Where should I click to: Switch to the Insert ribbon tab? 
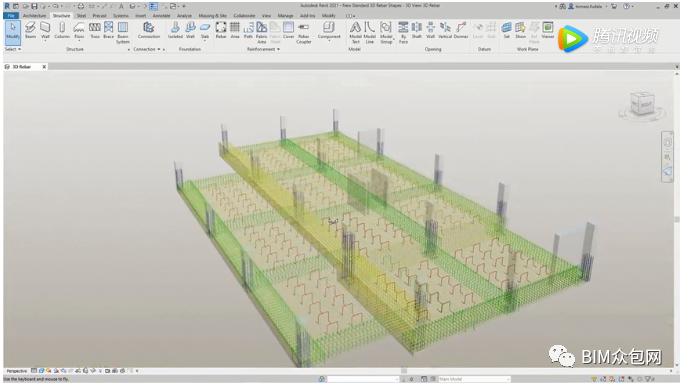click(140, 16)
